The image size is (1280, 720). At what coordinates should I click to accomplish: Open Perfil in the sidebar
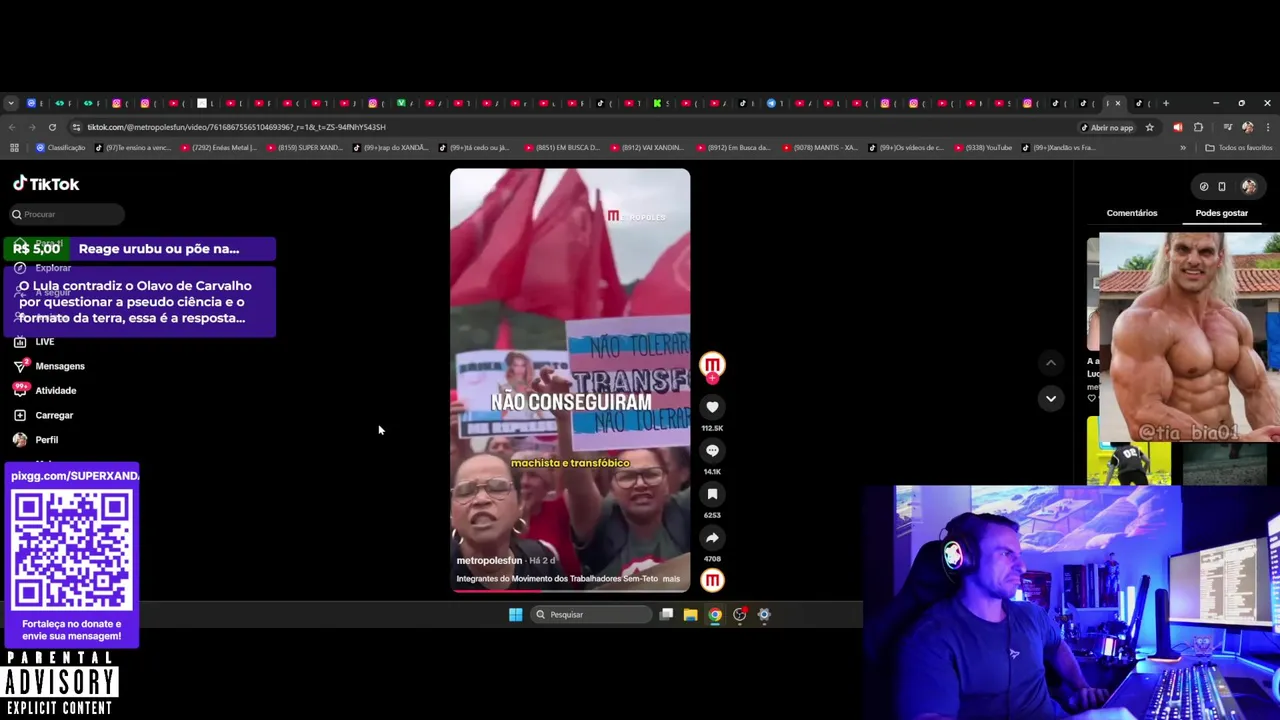click(x=35, y=440)
